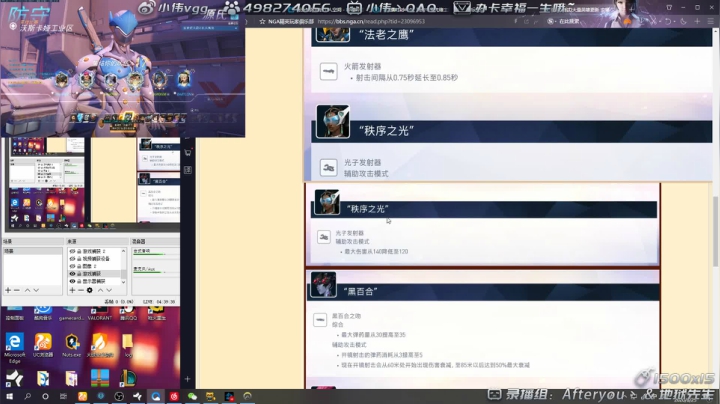Image resolution: width=720 pixels, height=404 pixels.
Task: Click the browser undo arrow icon
Action: 668,22
